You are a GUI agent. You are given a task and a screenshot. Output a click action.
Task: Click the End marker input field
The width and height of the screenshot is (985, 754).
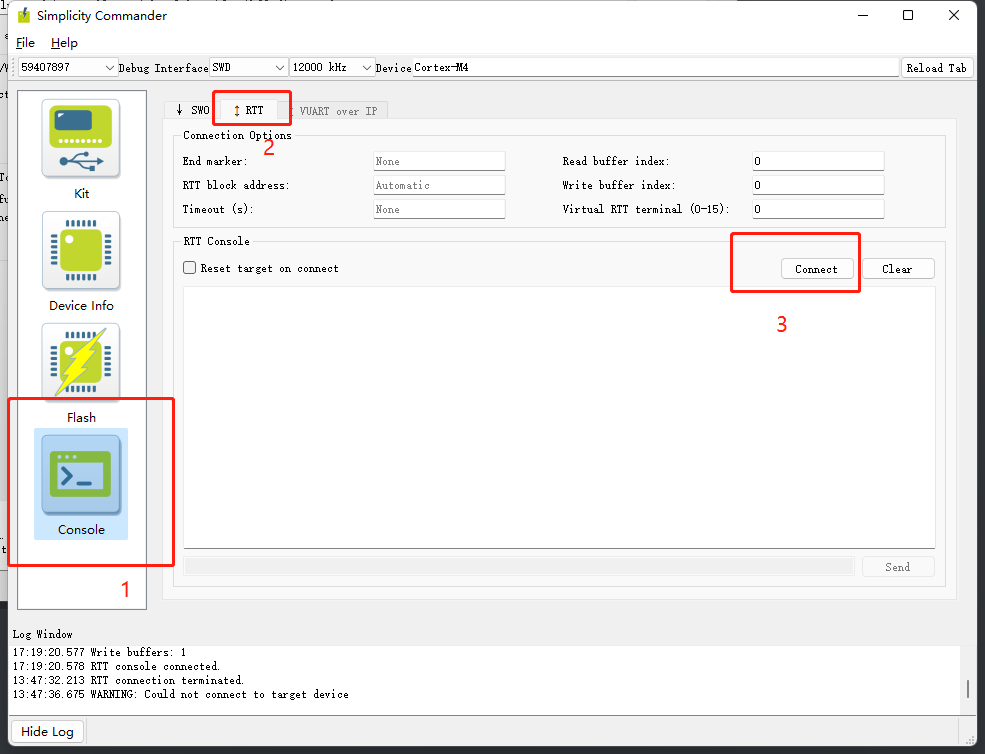(x=439, y=161)
